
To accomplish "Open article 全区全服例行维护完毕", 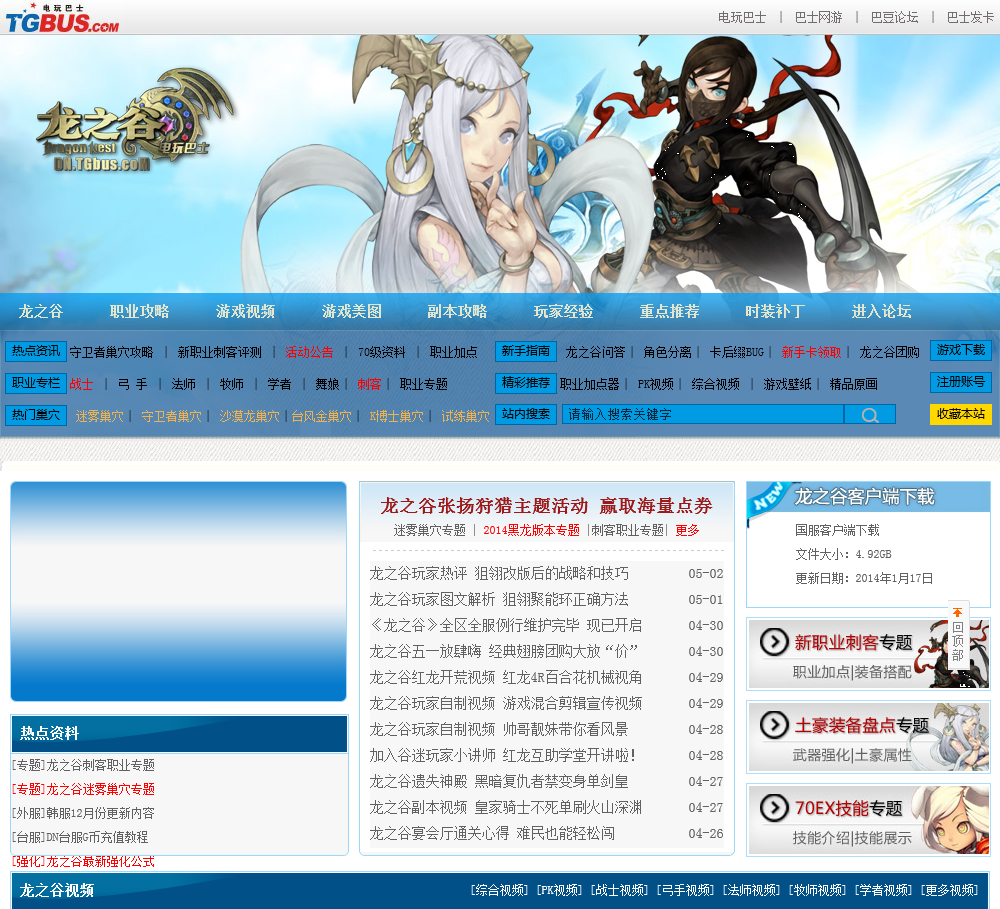I will pos(506,625).
